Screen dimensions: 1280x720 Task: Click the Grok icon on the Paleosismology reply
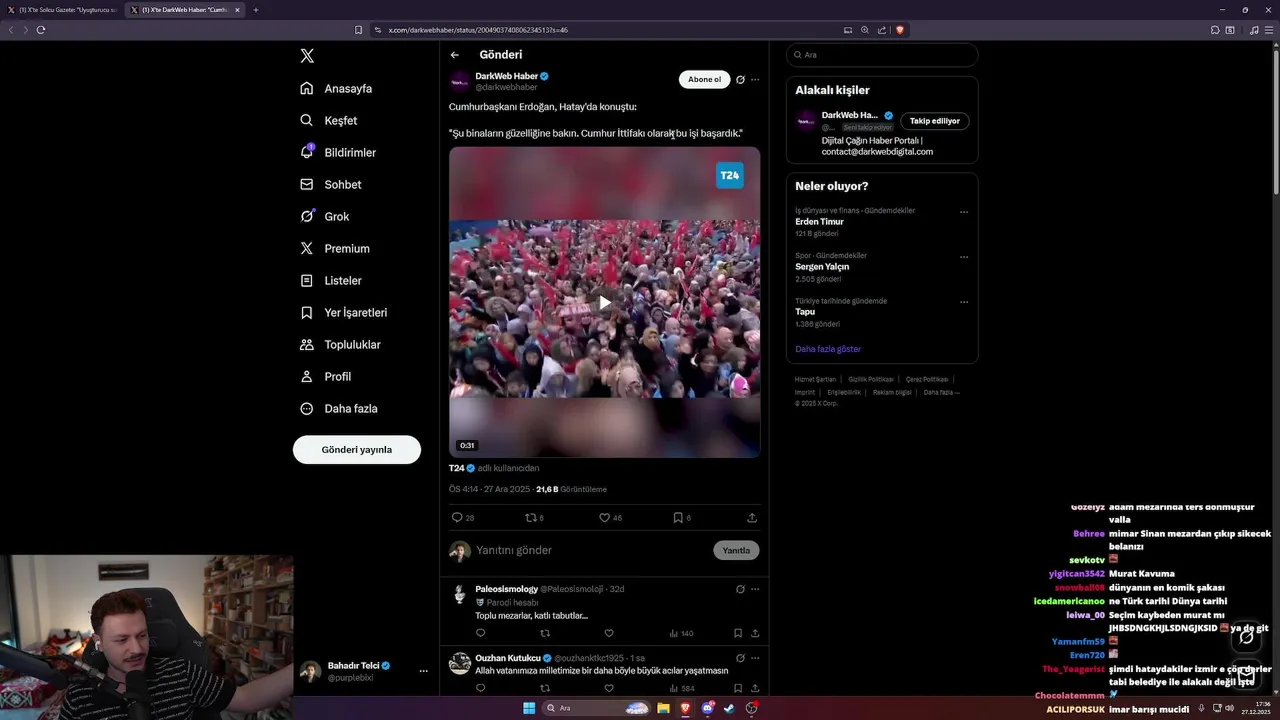740,589
